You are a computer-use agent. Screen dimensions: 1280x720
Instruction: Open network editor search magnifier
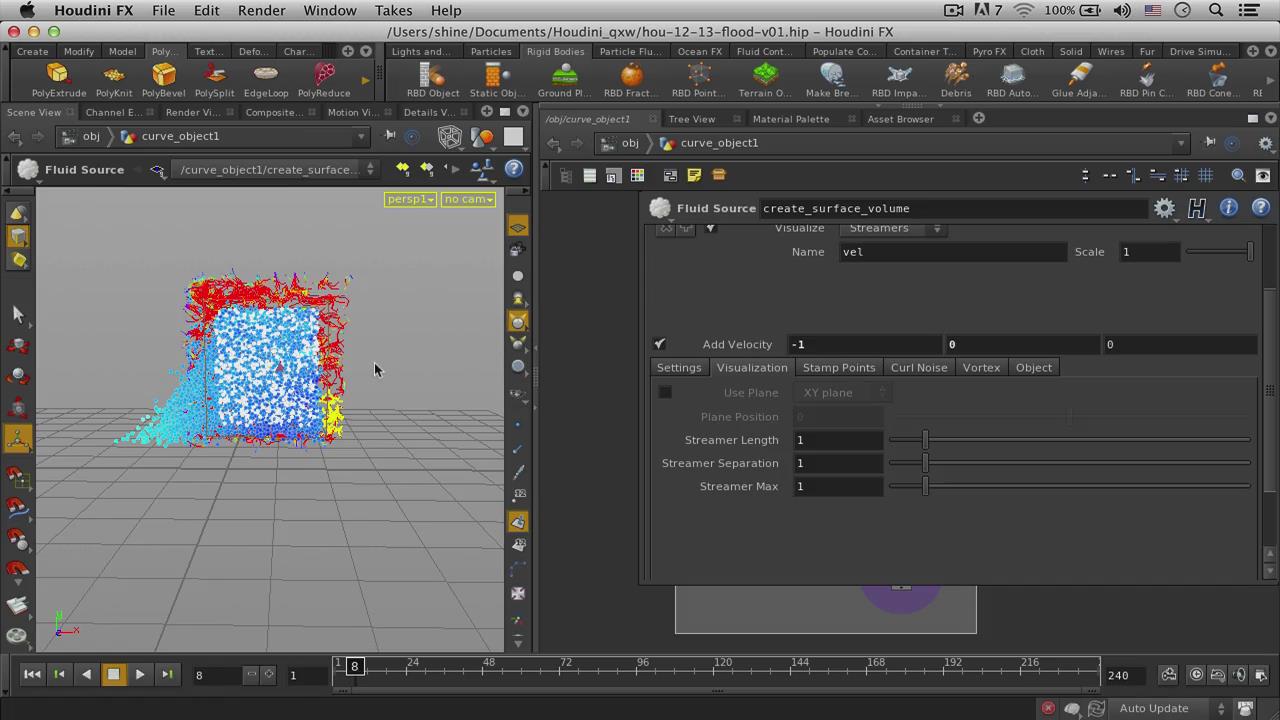pyautogui.click(x=1238, y=175)
